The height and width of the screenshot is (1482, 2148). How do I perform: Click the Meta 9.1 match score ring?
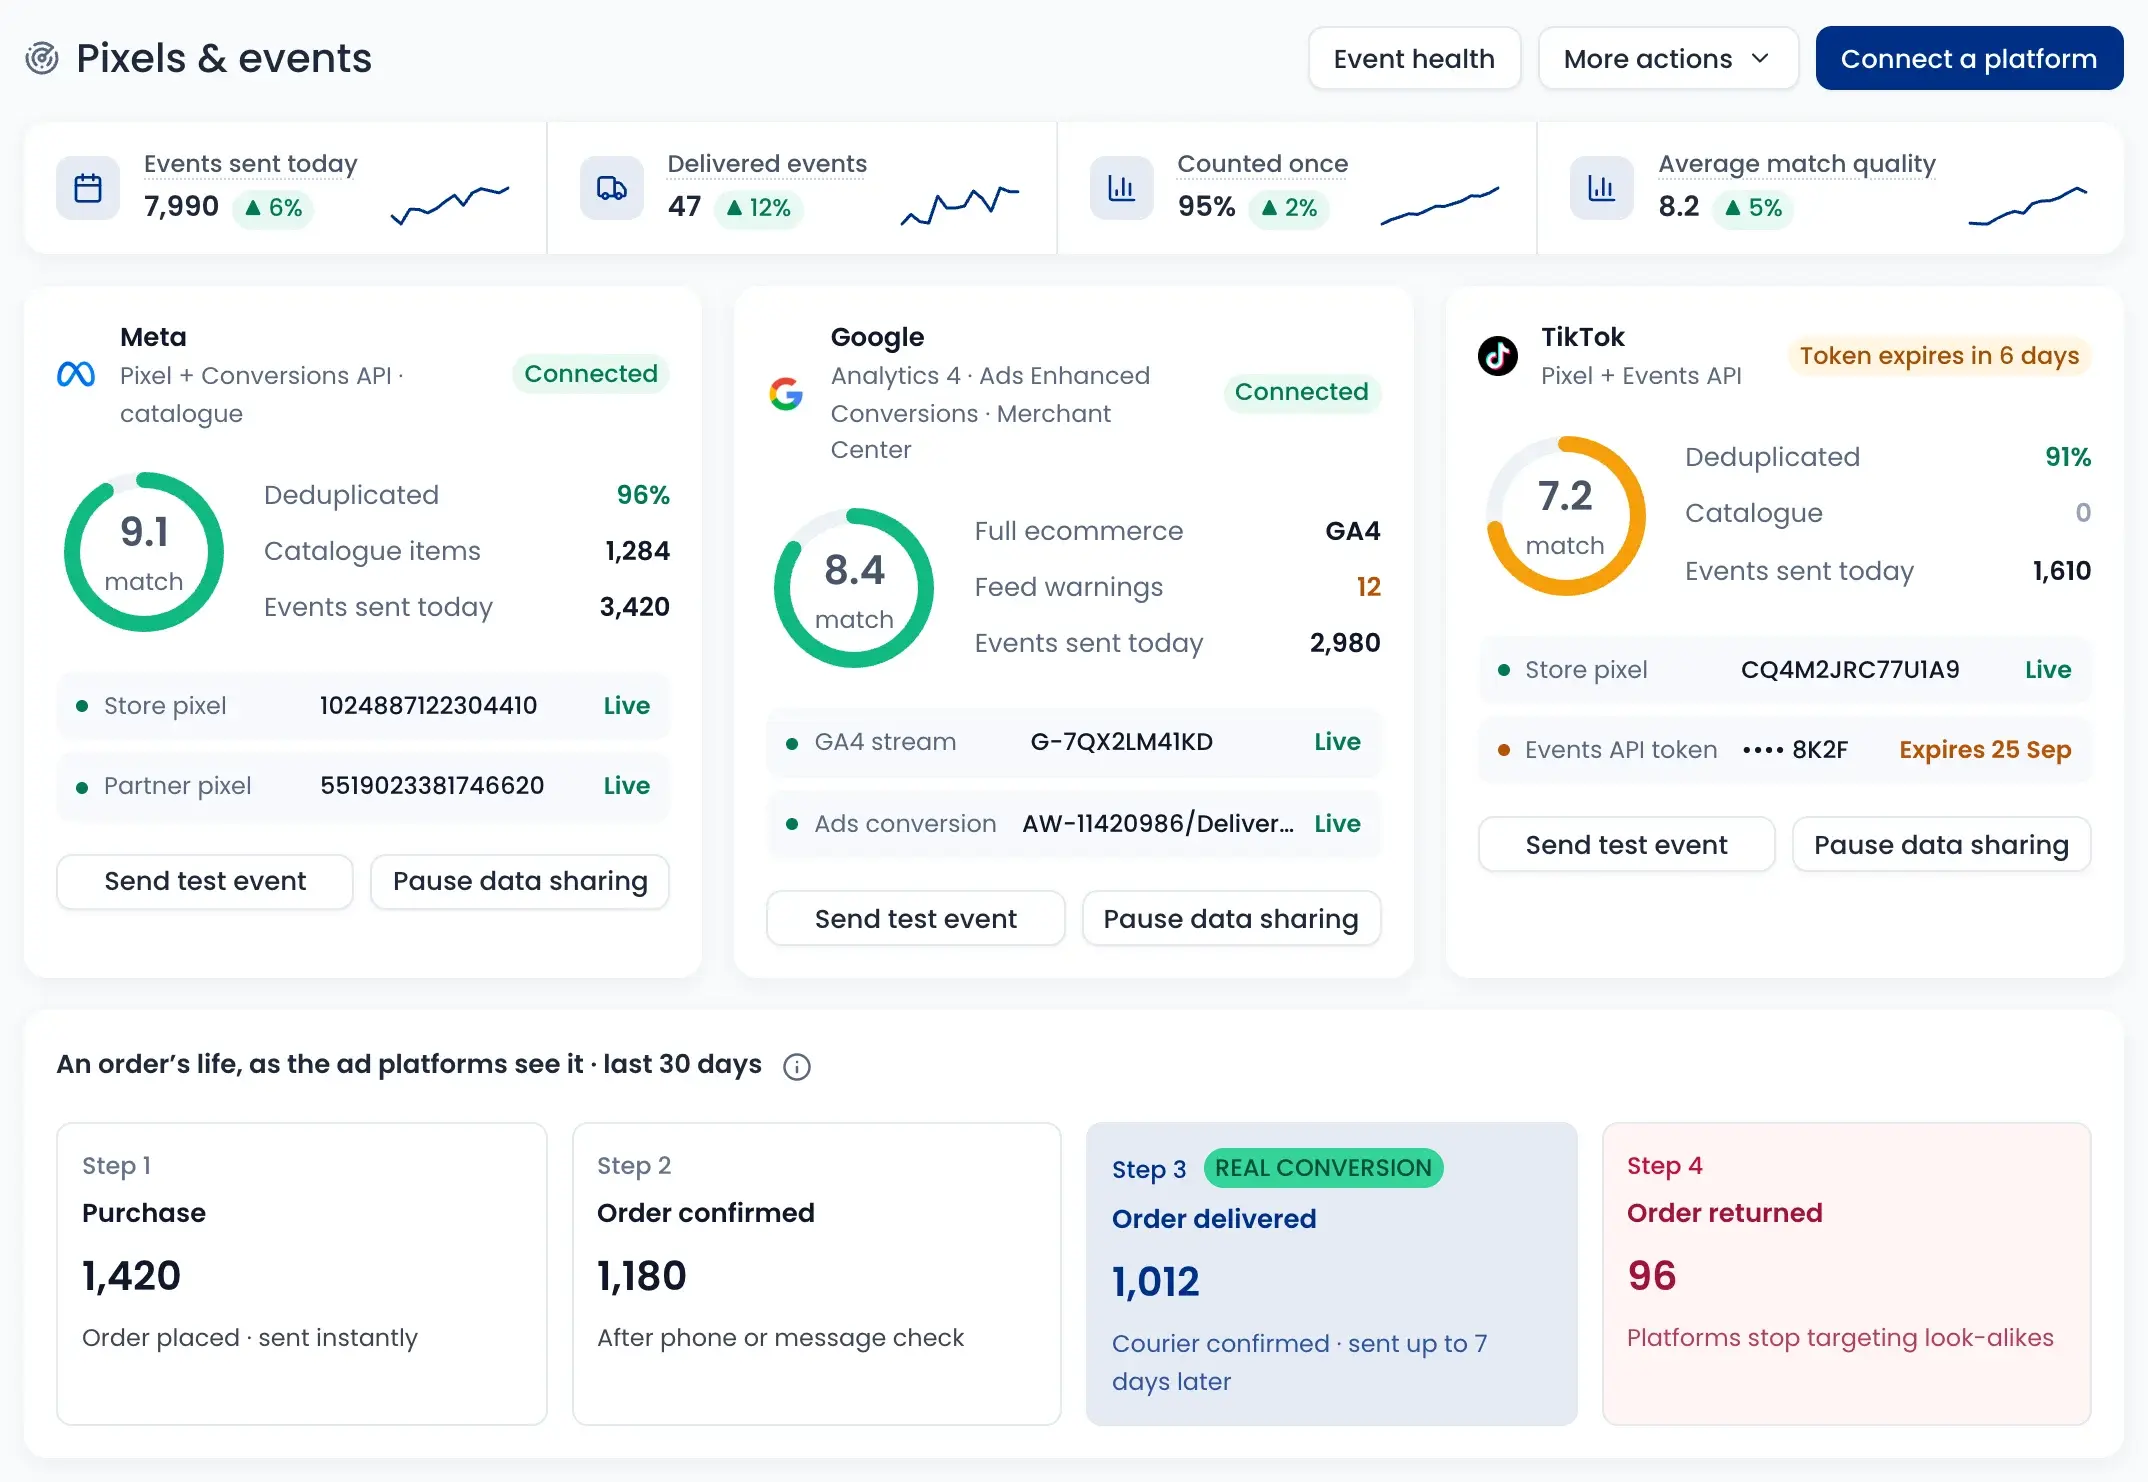click(x=144, y=552)
